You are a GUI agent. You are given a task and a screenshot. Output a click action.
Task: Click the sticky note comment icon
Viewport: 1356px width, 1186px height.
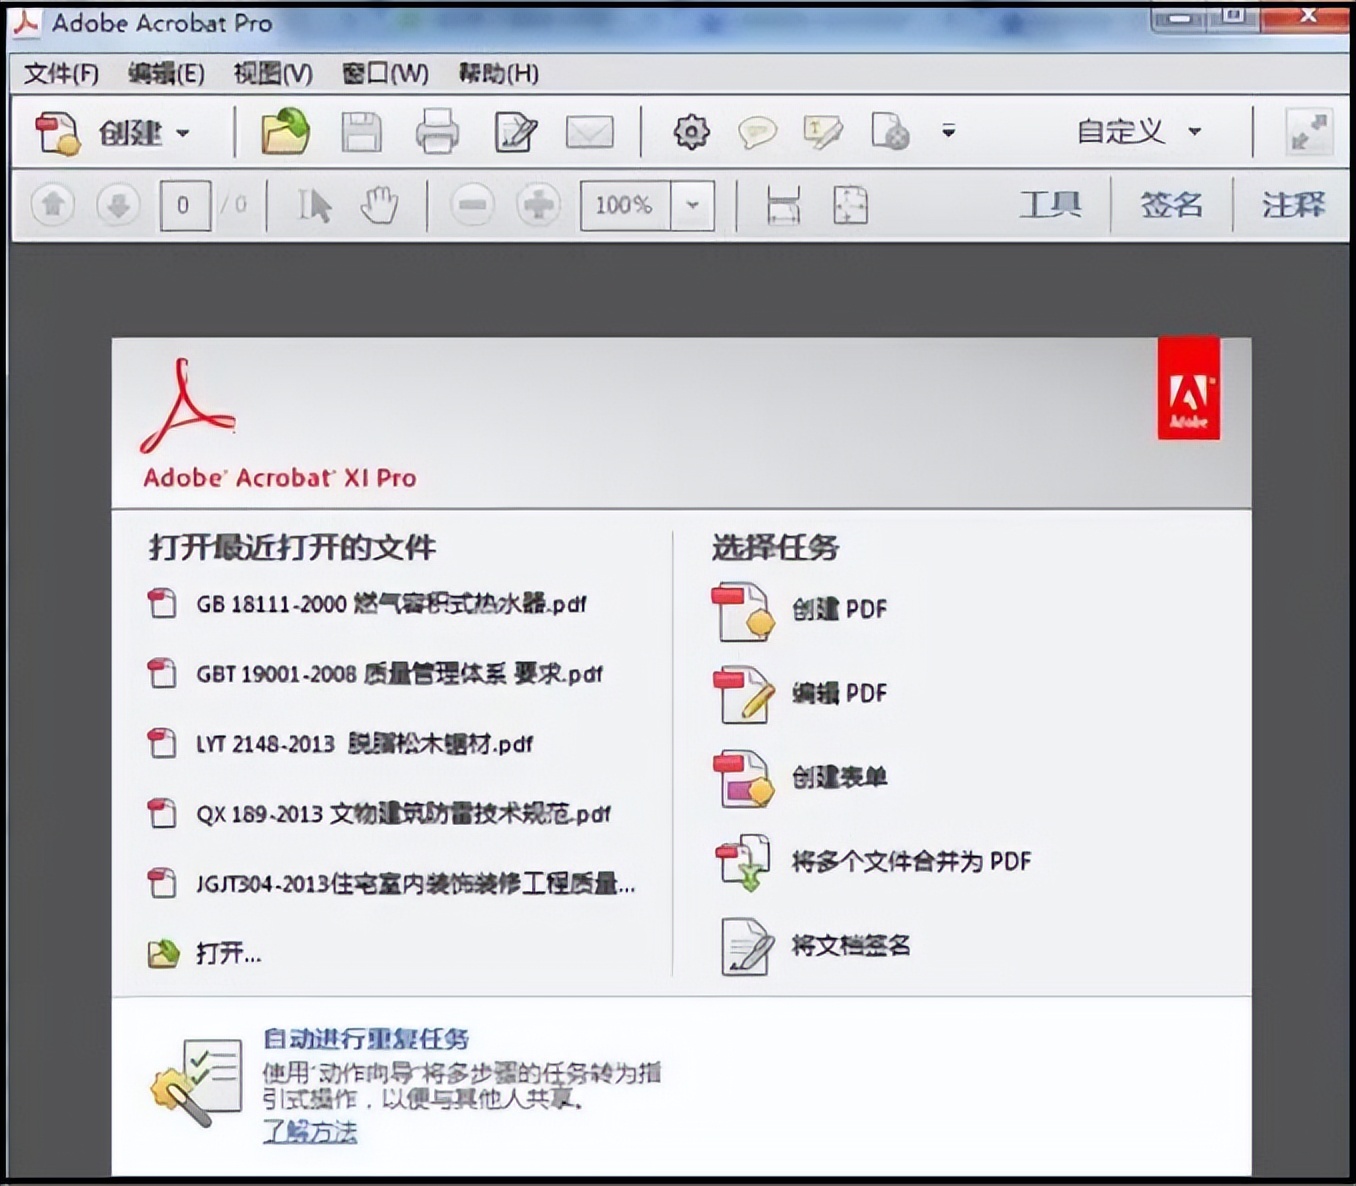tap(758, 131)
